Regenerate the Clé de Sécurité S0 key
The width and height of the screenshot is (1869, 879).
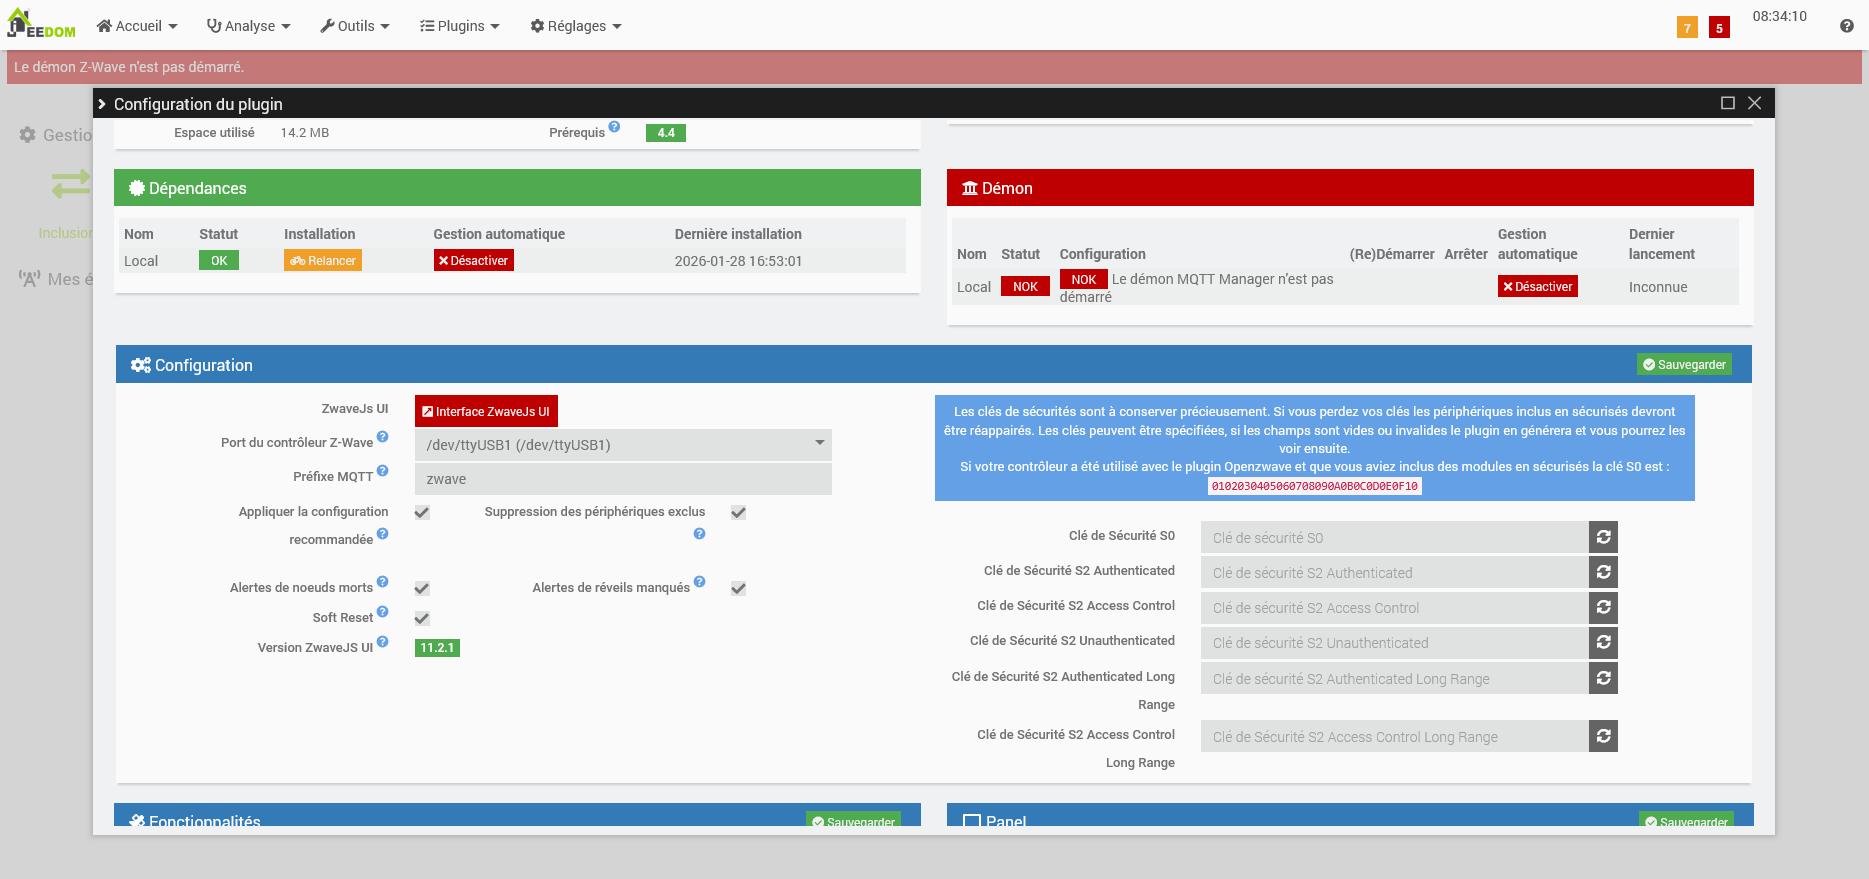(x=1603, y=537)
